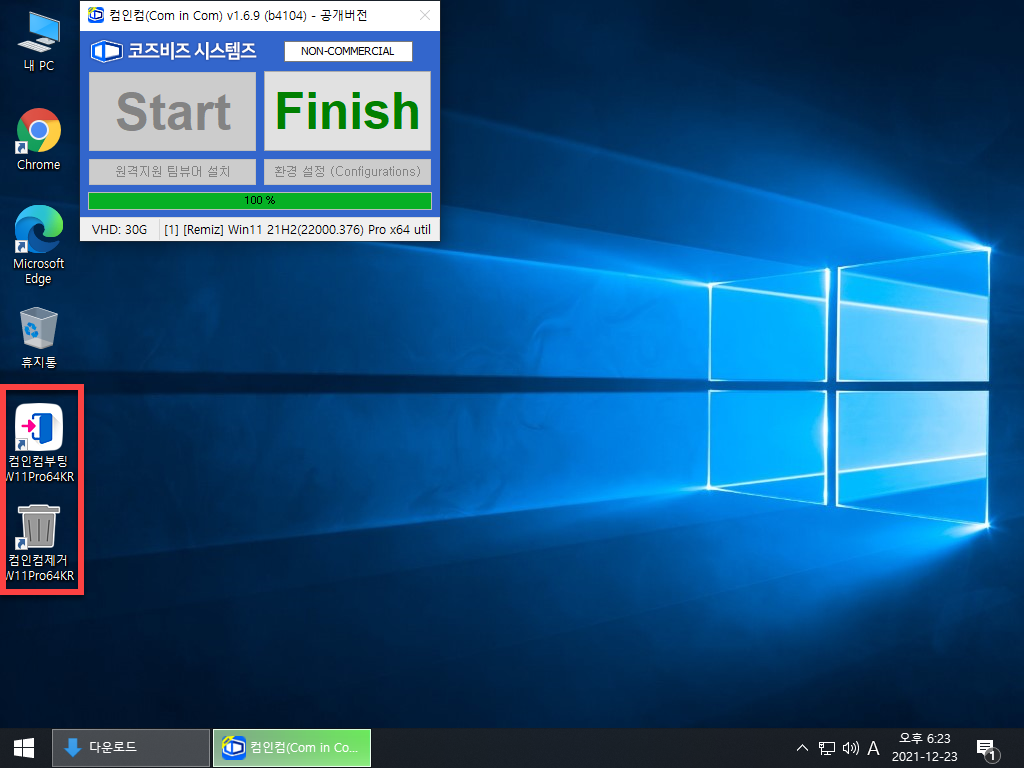Show hidden system tray icons
Screen dimensions: 1024x768
[803, 748]
